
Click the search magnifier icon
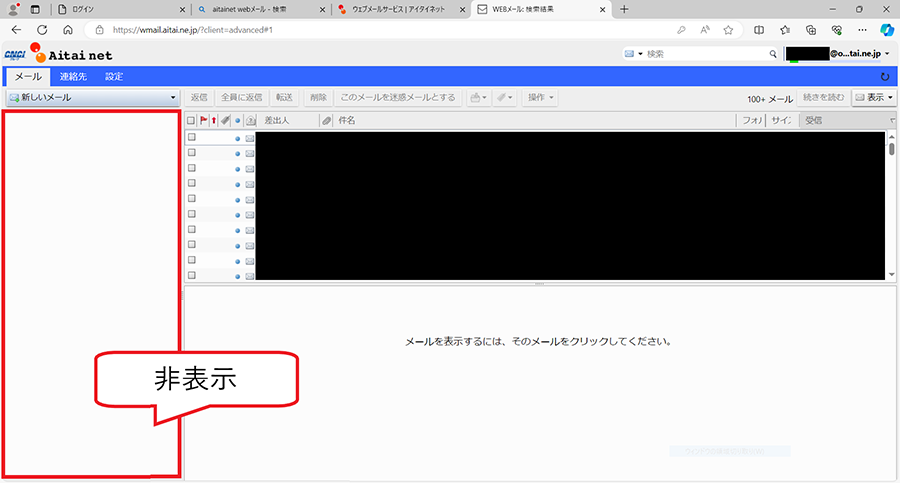coord(773,54)
